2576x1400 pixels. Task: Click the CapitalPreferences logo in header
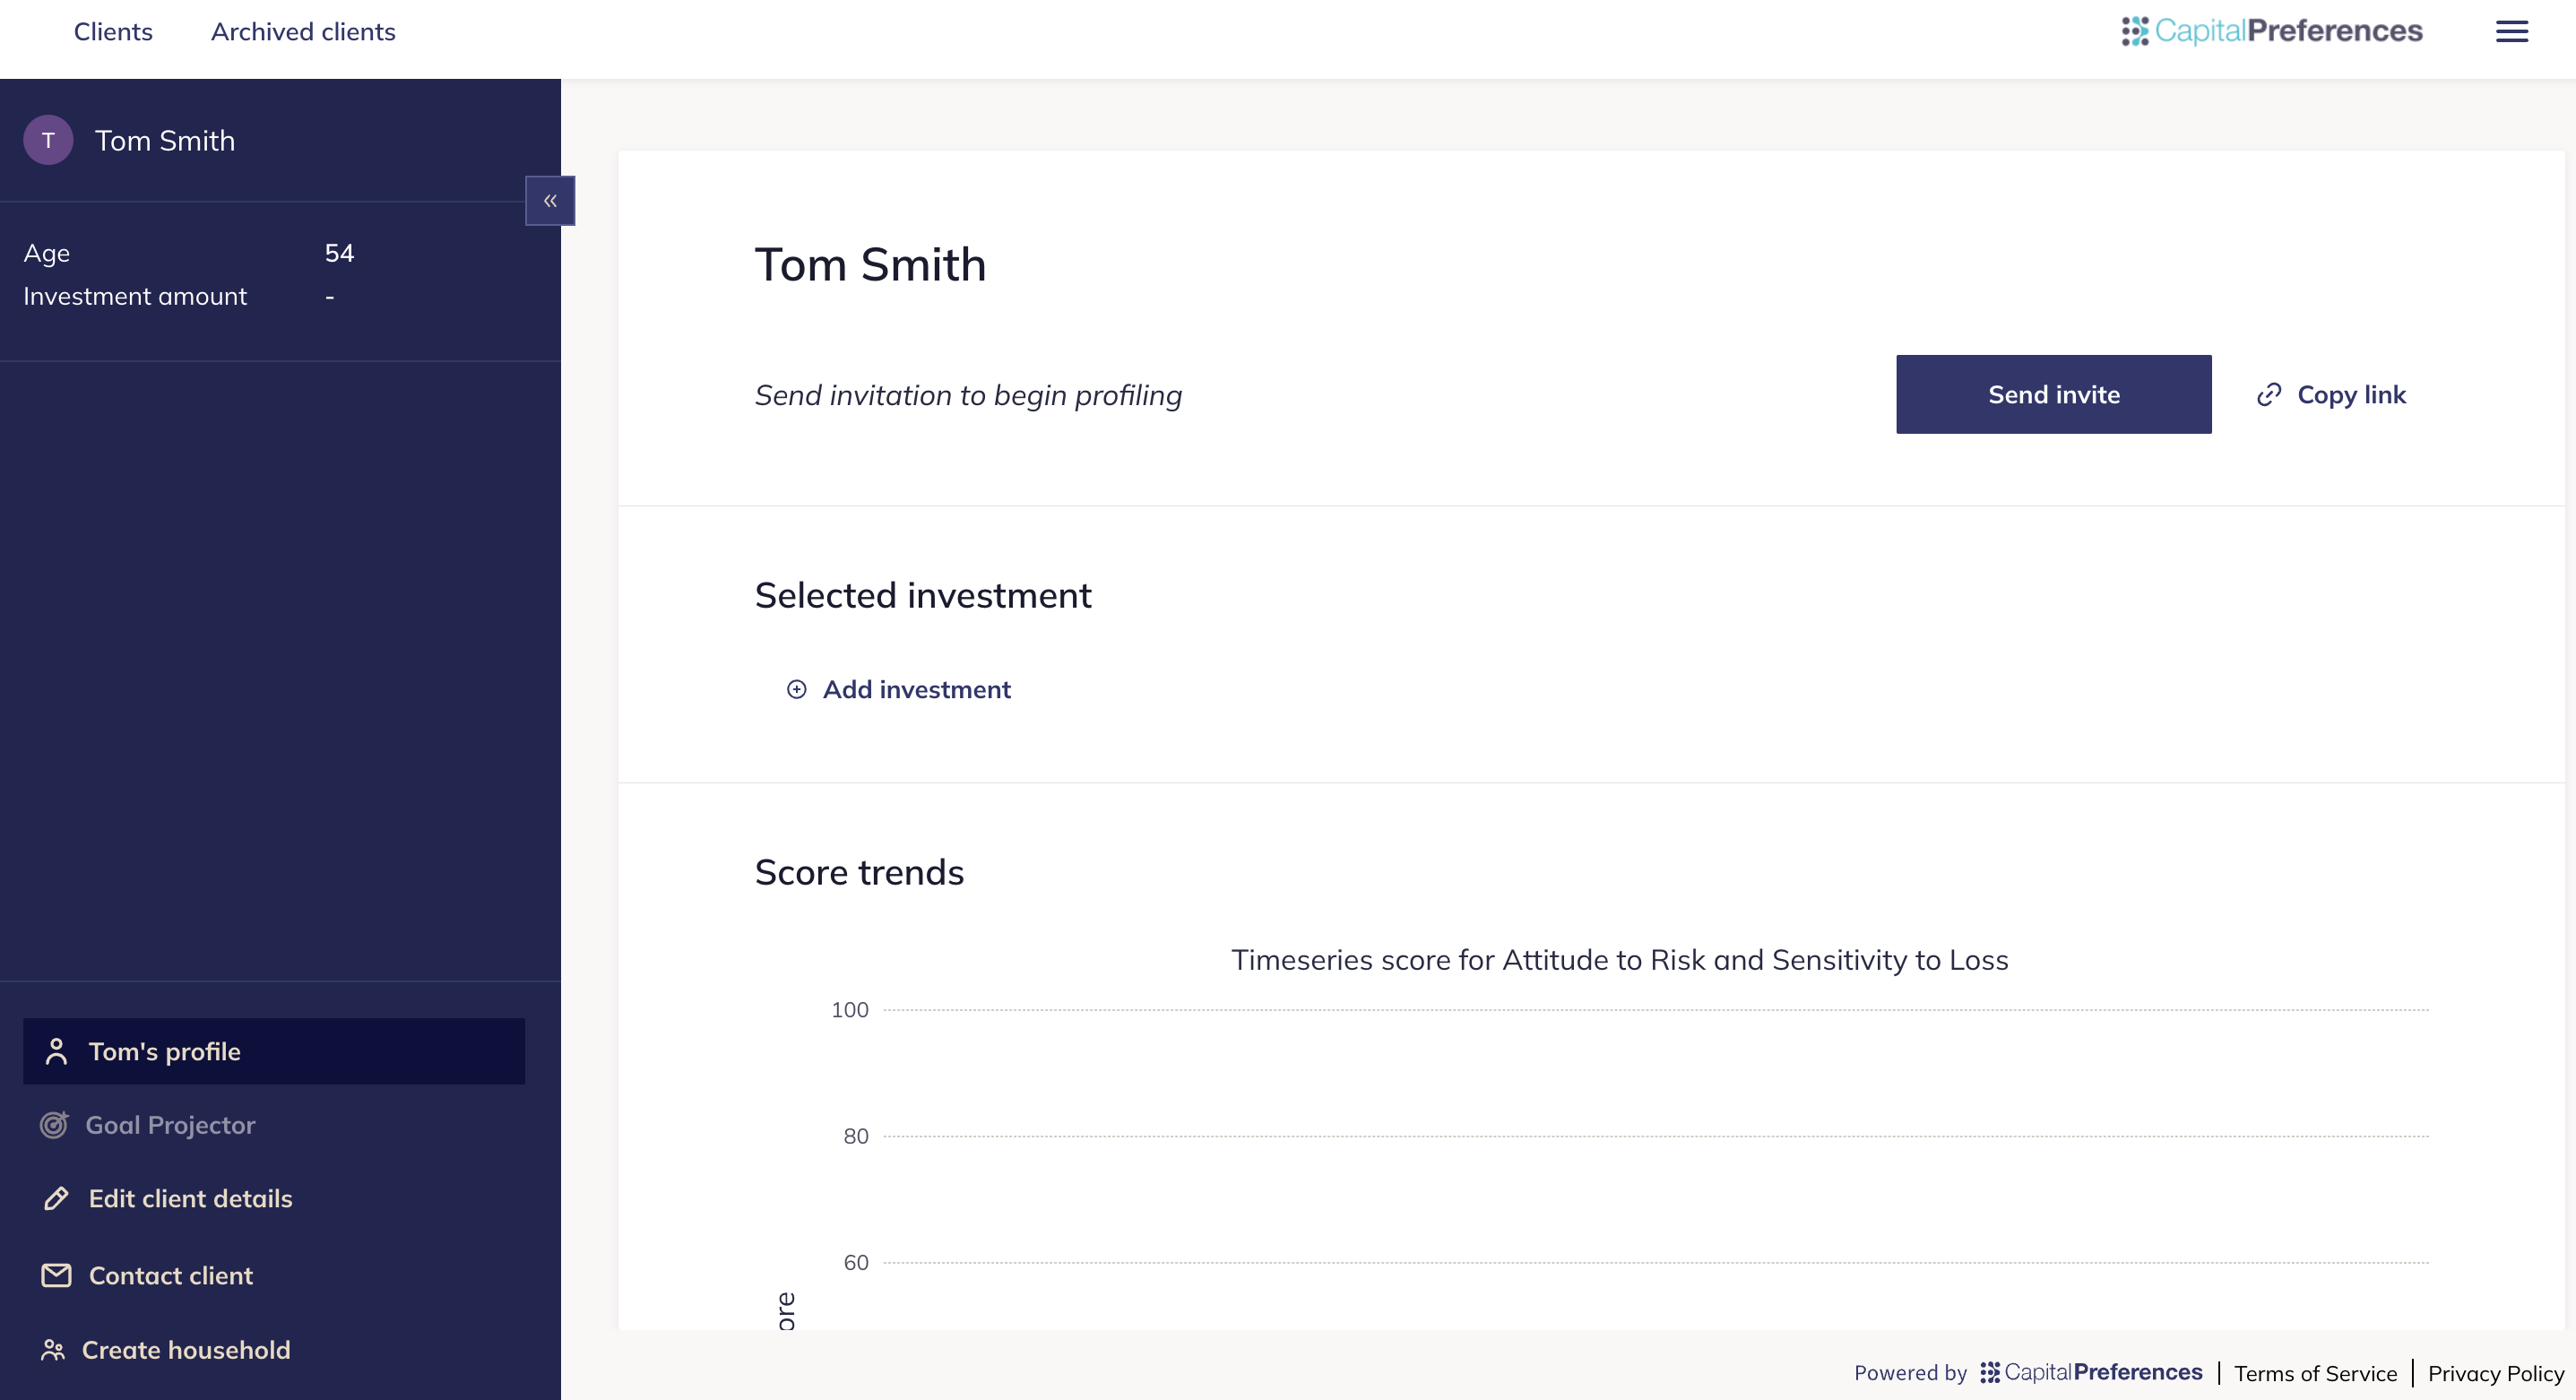point(2272,31)
